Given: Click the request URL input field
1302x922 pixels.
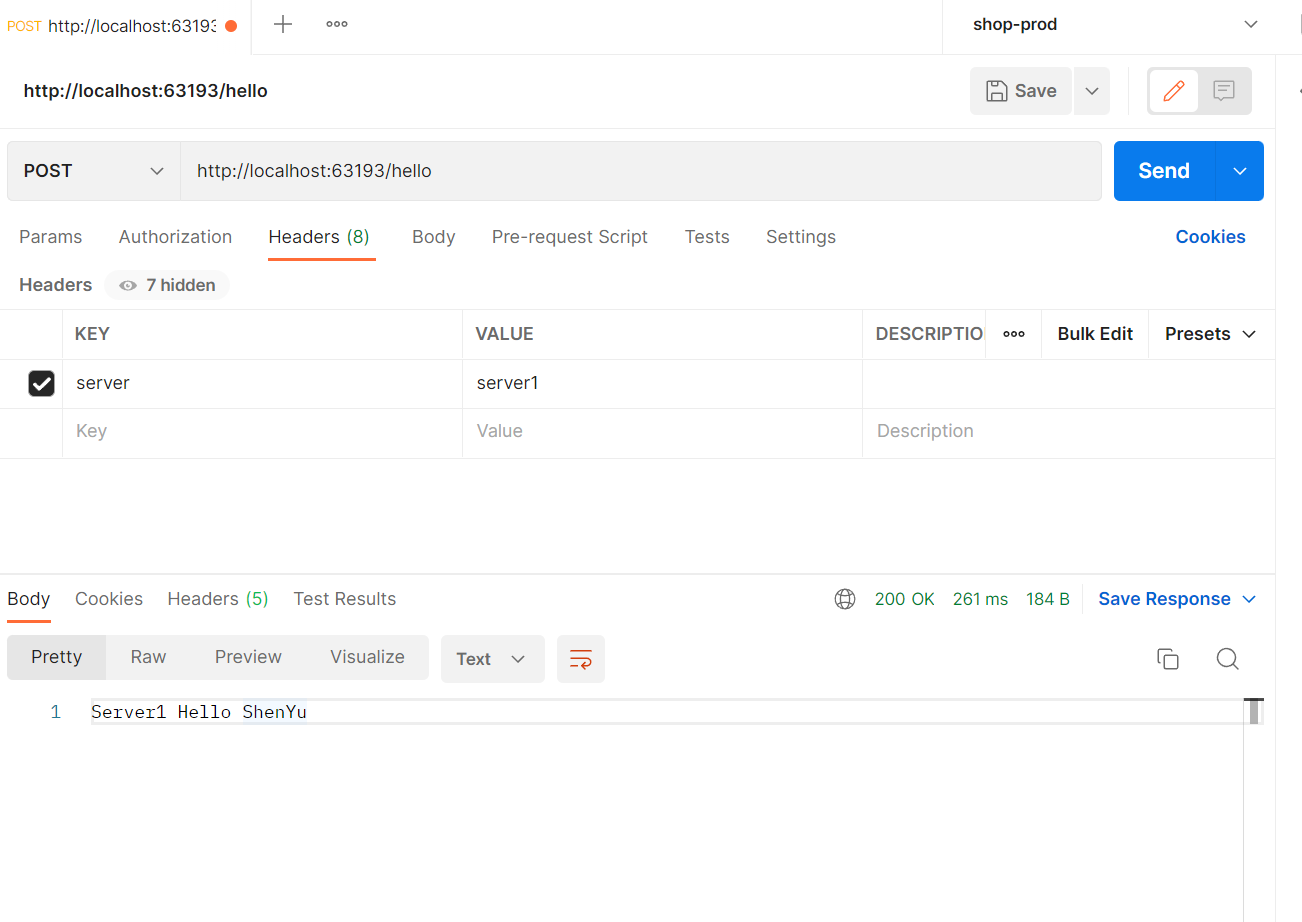Looking at the screenshot, I should point(640,171).
